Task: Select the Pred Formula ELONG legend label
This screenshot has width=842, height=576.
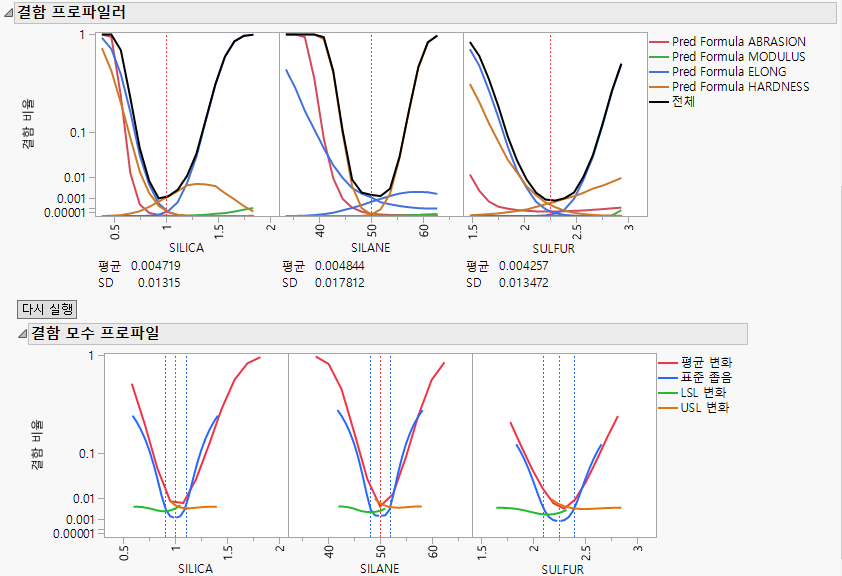Action: tap(729, 72)
